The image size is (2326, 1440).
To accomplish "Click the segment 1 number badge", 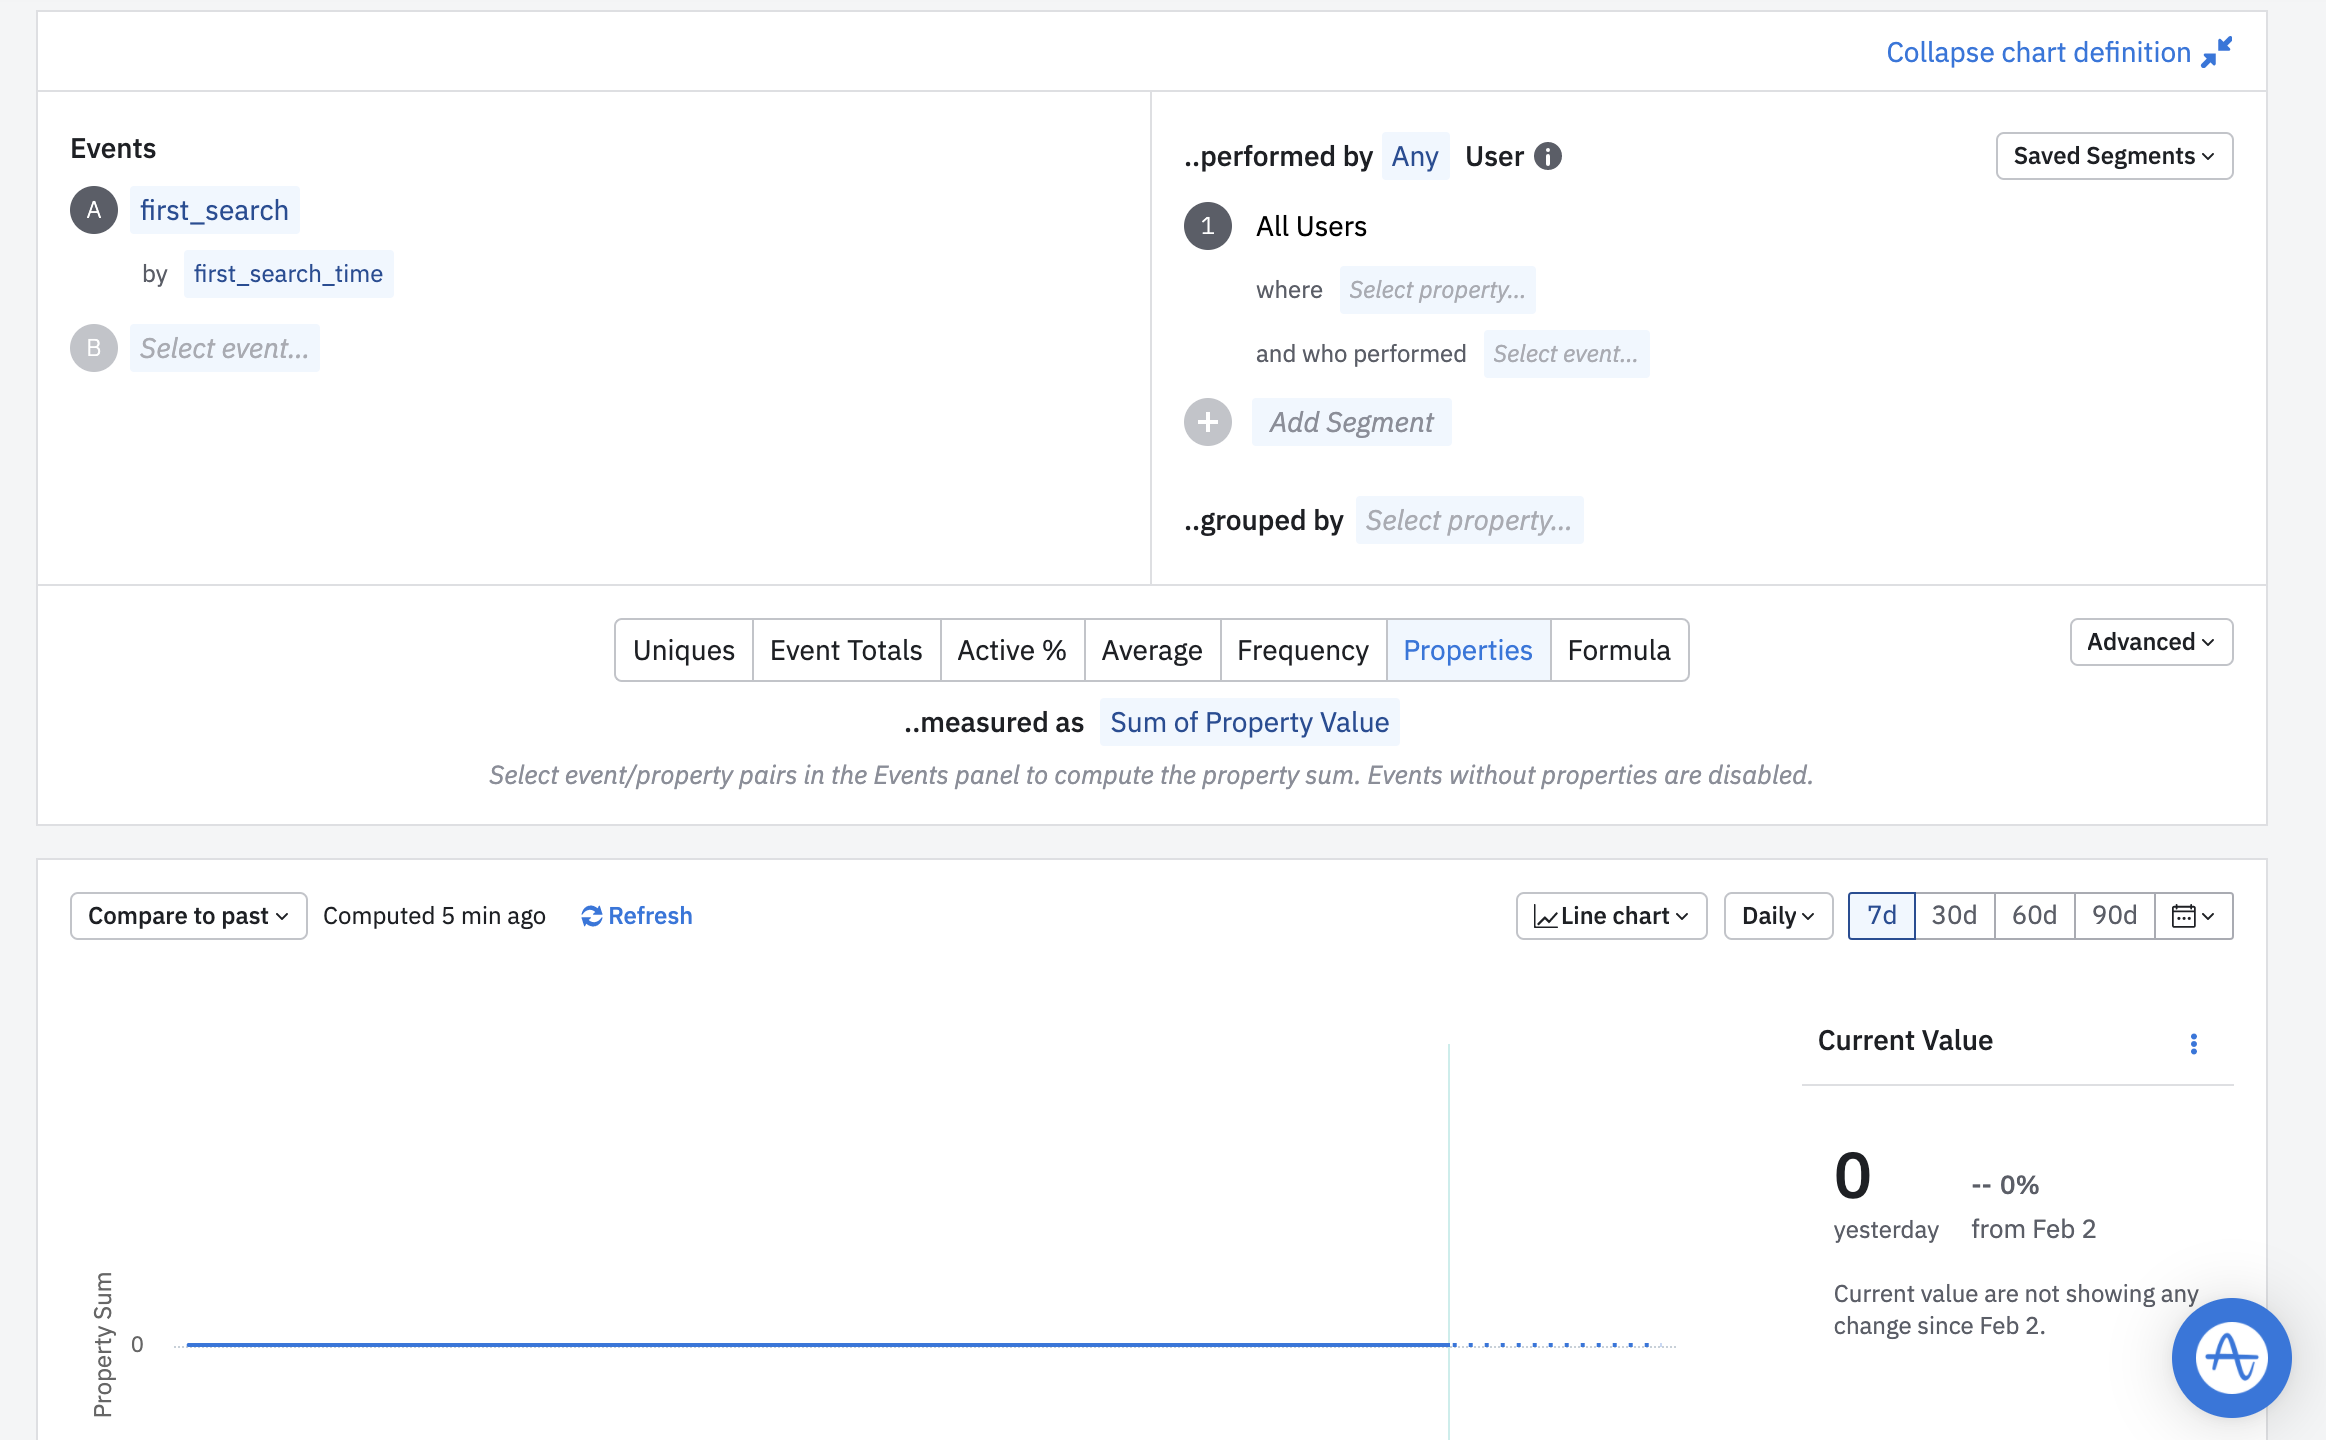I will pos(1207,226).
